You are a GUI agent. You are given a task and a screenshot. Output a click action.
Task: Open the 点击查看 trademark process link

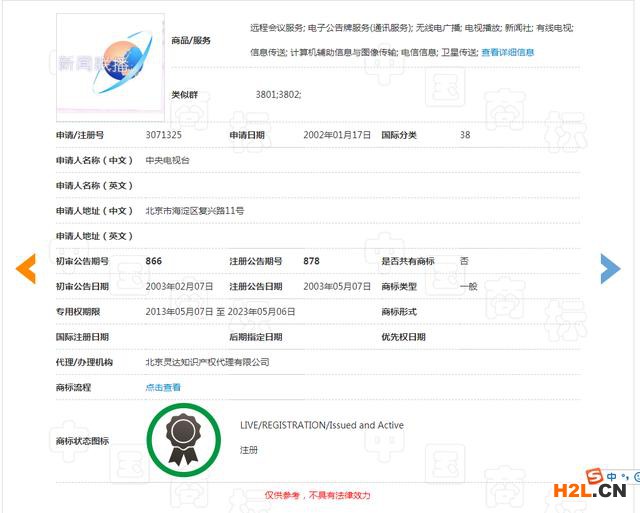click(163, 387)
